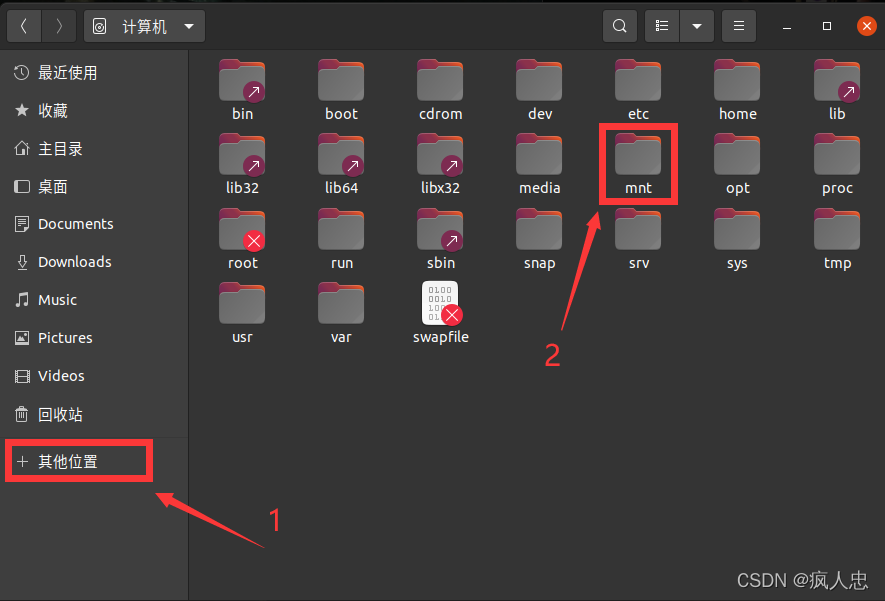Screen dimensions: 885x601
Task: Select the home folder icon
Action: click(737, 81)
